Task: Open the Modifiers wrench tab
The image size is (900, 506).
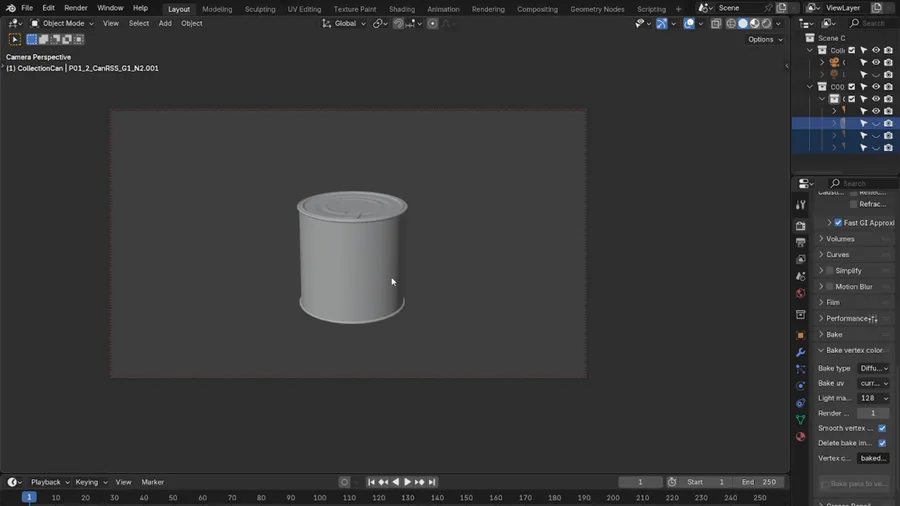Action: [x=800, y=352]
